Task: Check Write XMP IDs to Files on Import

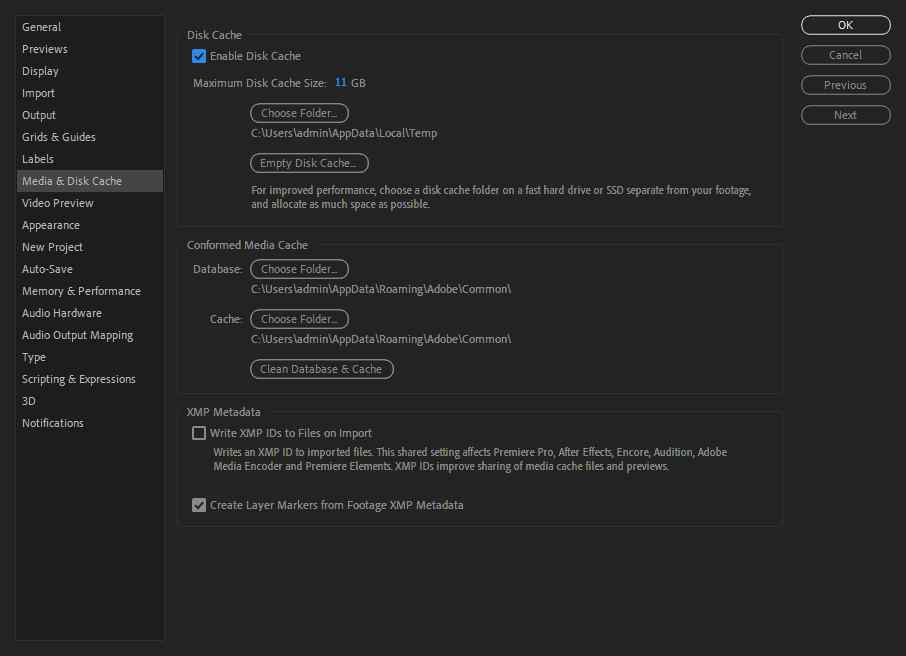Action: (199, 434)
